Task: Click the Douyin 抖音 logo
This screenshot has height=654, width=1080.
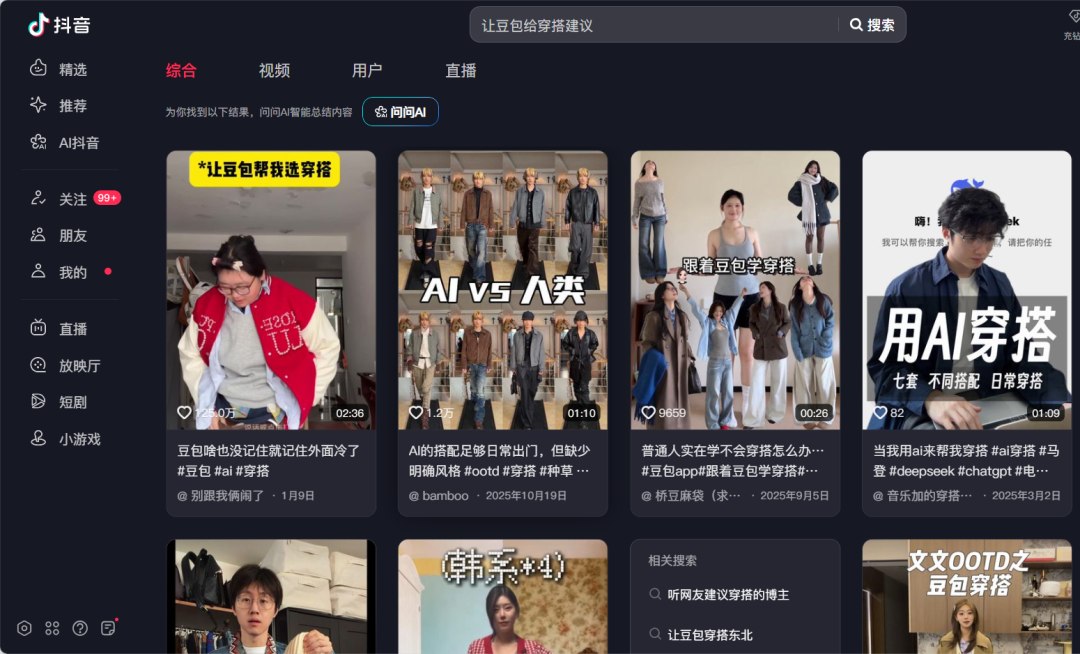Action: click(58, 26)
